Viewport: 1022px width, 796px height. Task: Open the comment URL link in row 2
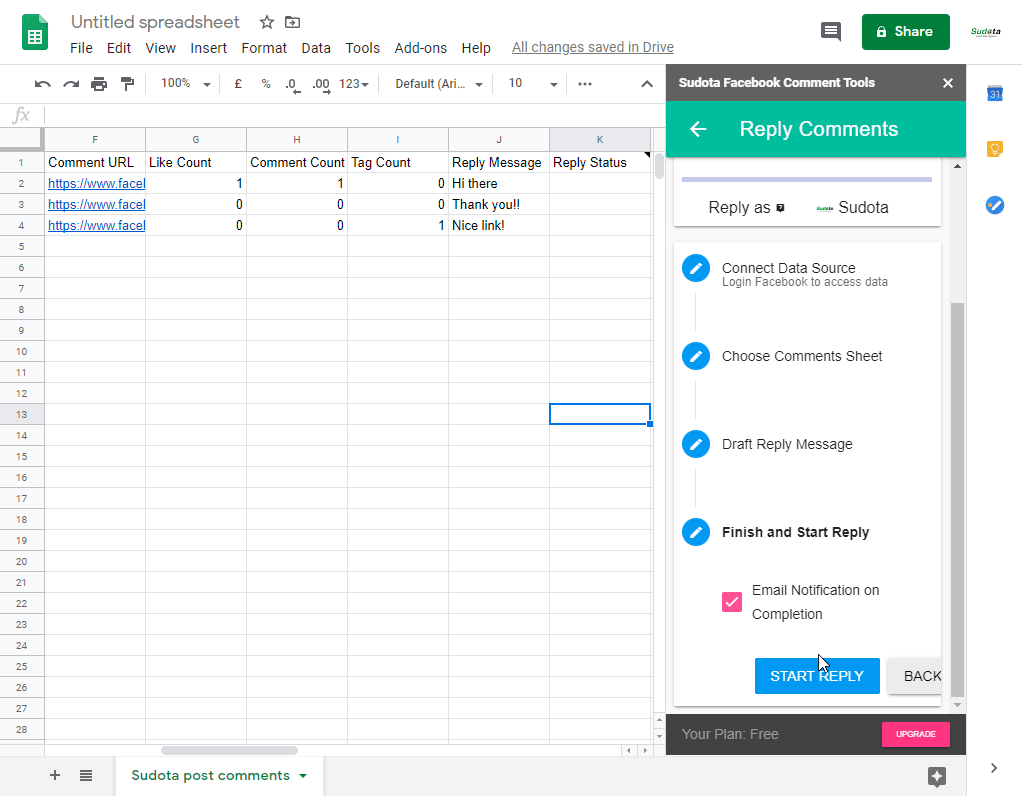[x=96, y=183]
